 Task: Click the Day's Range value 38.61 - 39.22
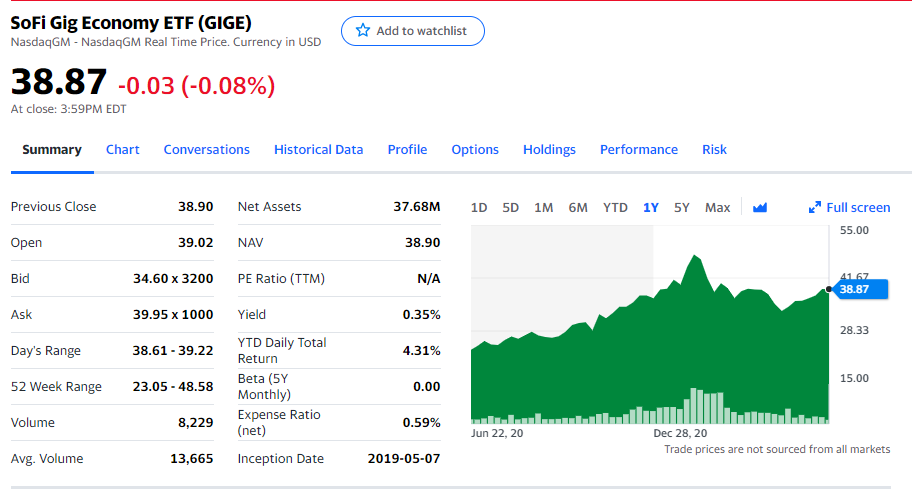[173, 351]
